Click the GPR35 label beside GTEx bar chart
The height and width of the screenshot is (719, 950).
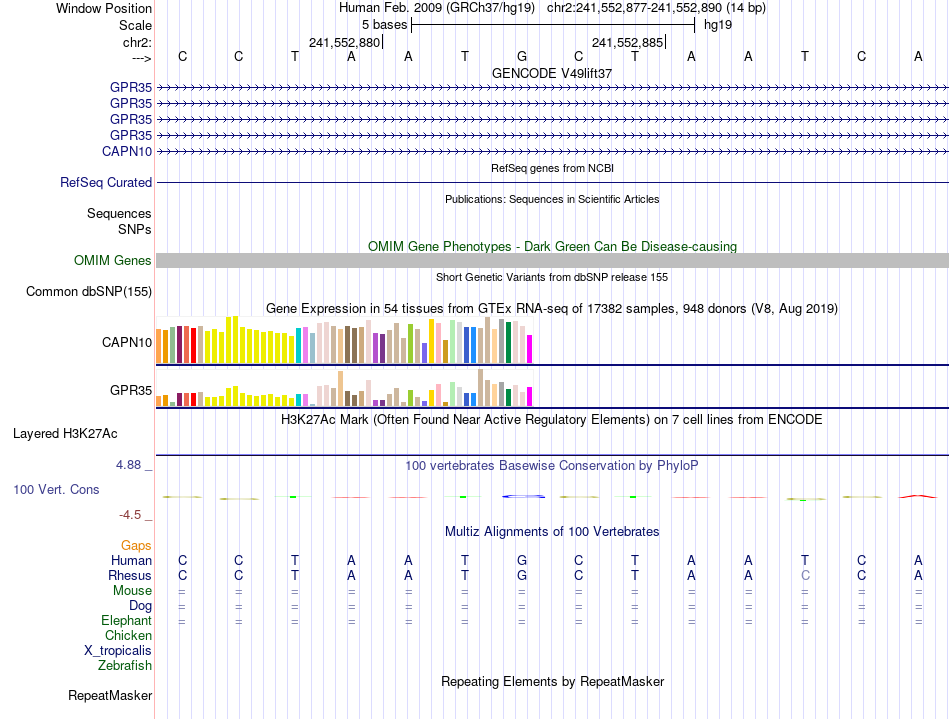pos(131,390)
